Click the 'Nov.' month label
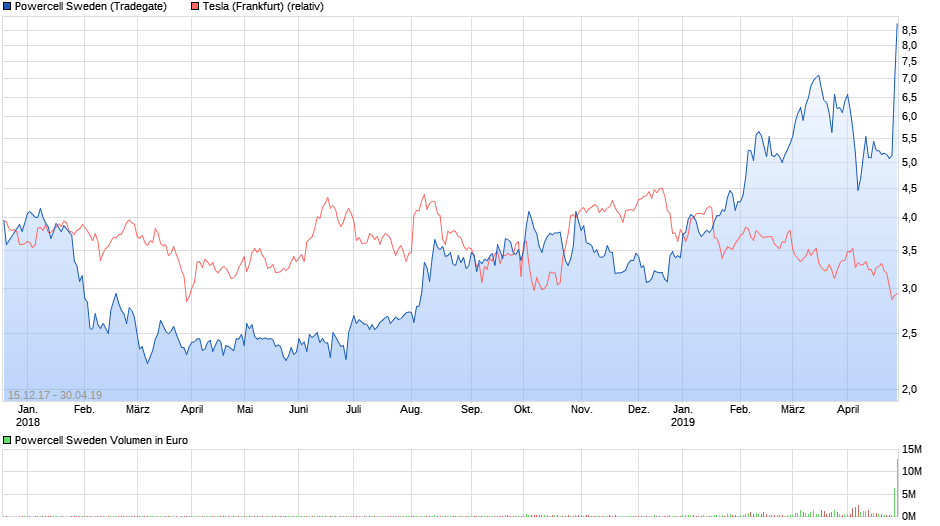This screenshot has height=526, width=940. point(582,410)
